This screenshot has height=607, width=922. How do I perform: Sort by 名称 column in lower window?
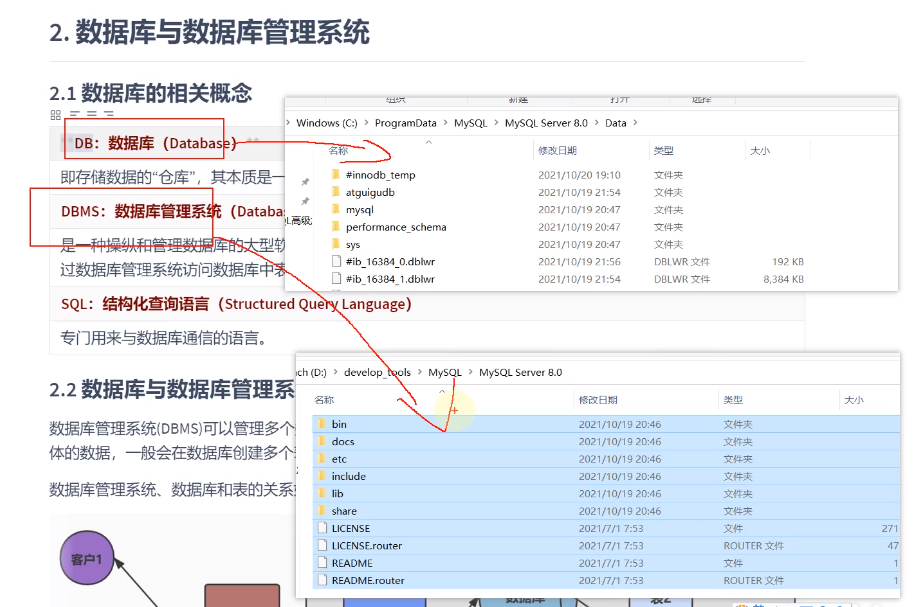(x=324, y=400)
